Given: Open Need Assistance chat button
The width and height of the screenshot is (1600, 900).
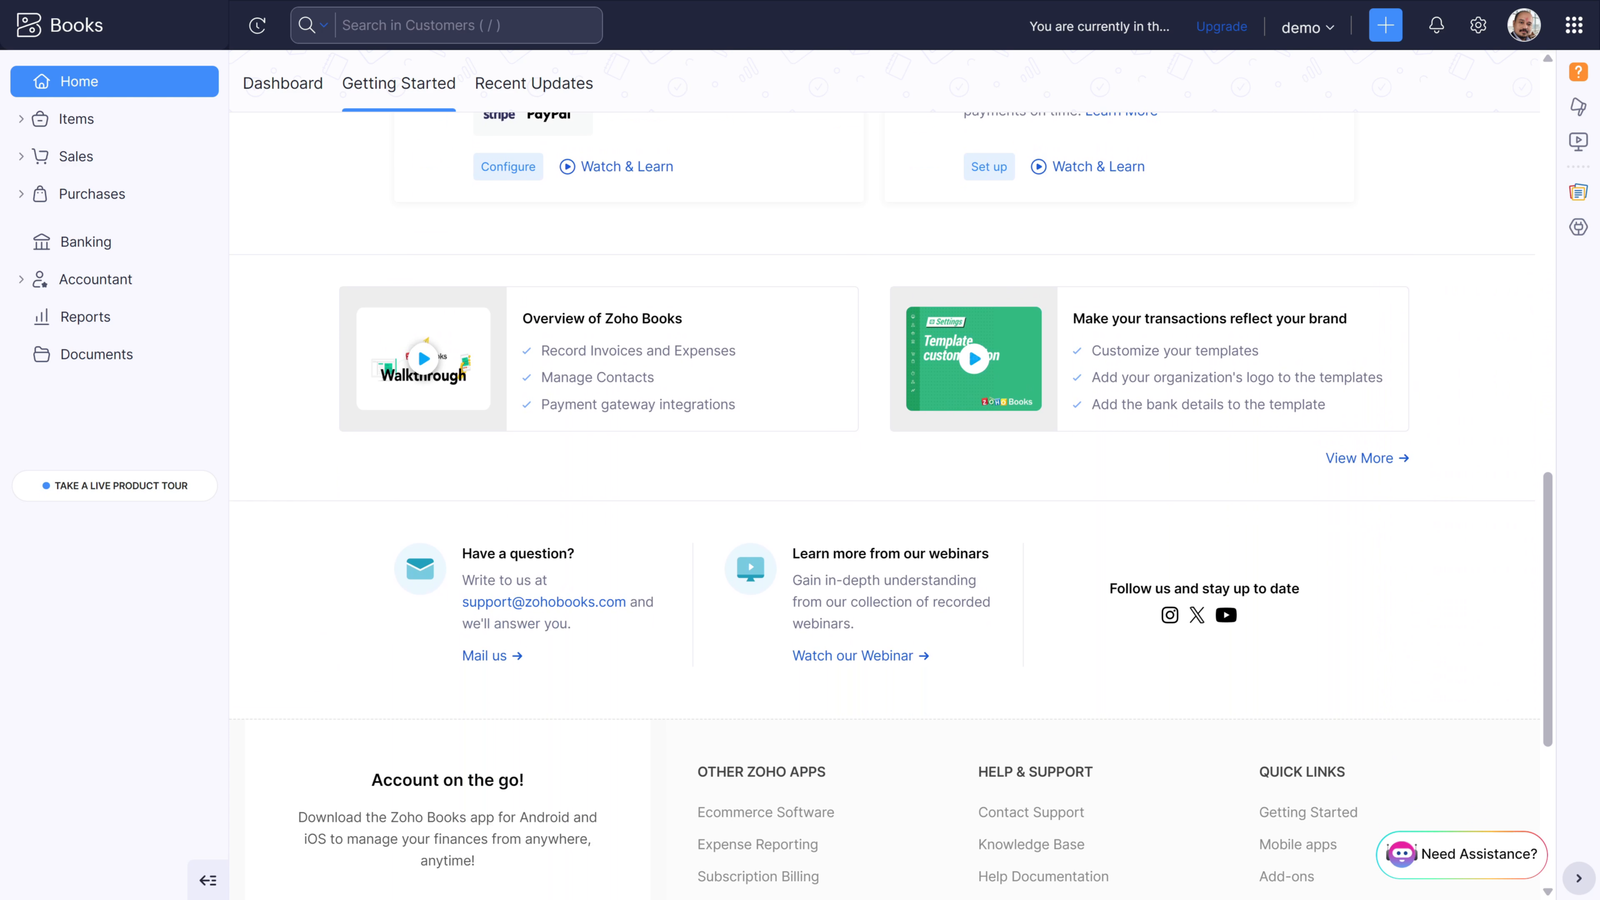Looking at the screenshot, I should pyautogui.click(x=1462, y=854).
